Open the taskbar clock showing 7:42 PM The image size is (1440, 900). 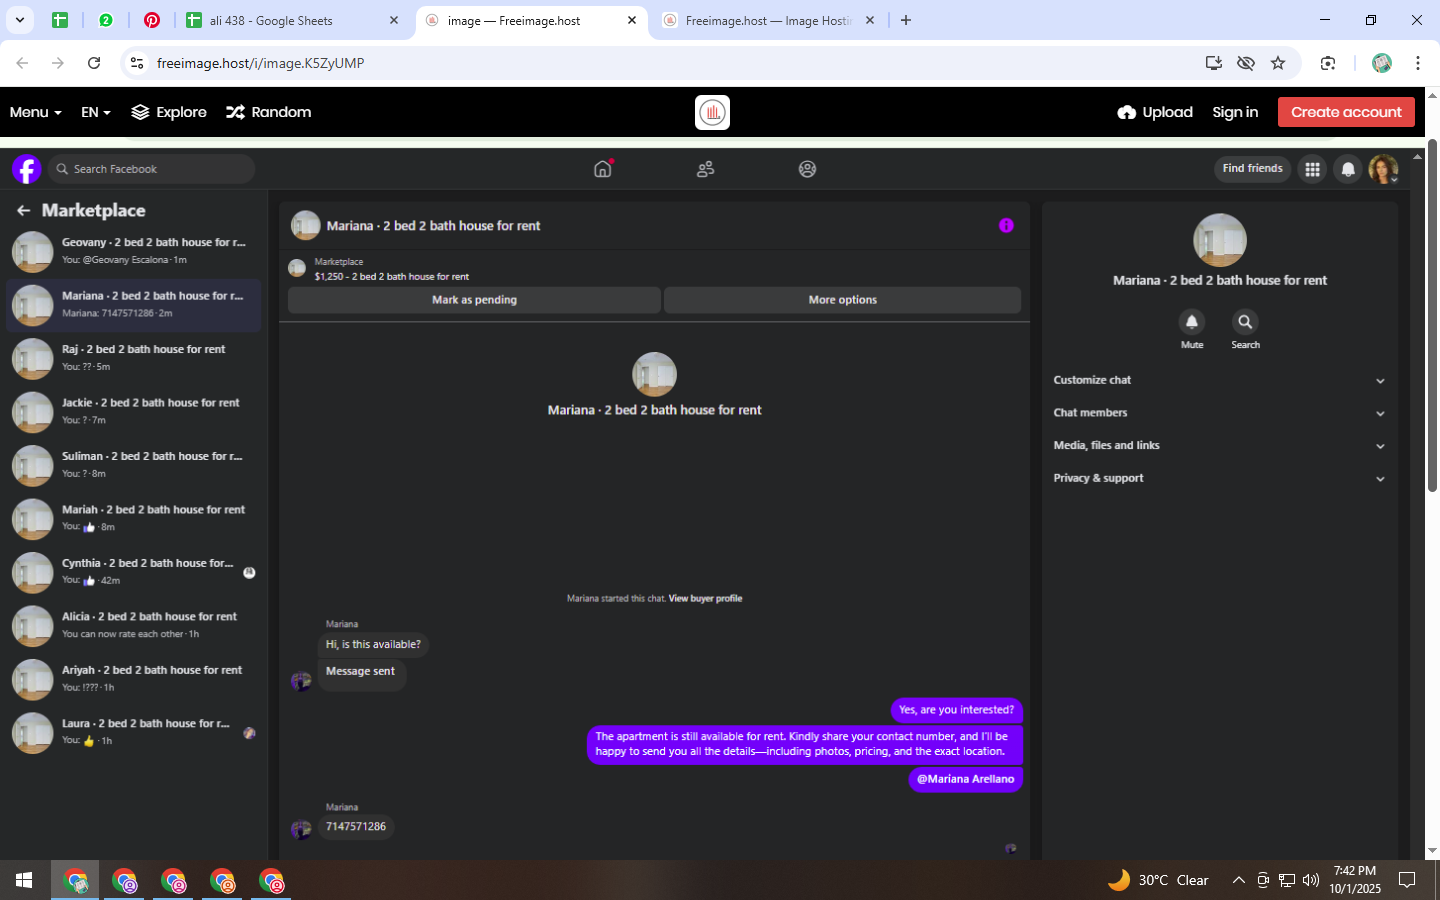[1355, 880]
